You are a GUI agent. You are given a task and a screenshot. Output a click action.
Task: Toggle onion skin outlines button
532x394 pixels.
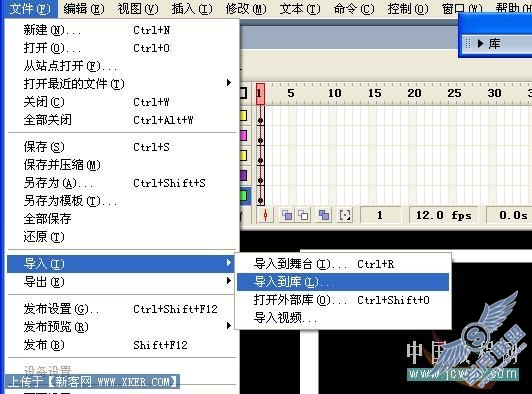[303, 215]
